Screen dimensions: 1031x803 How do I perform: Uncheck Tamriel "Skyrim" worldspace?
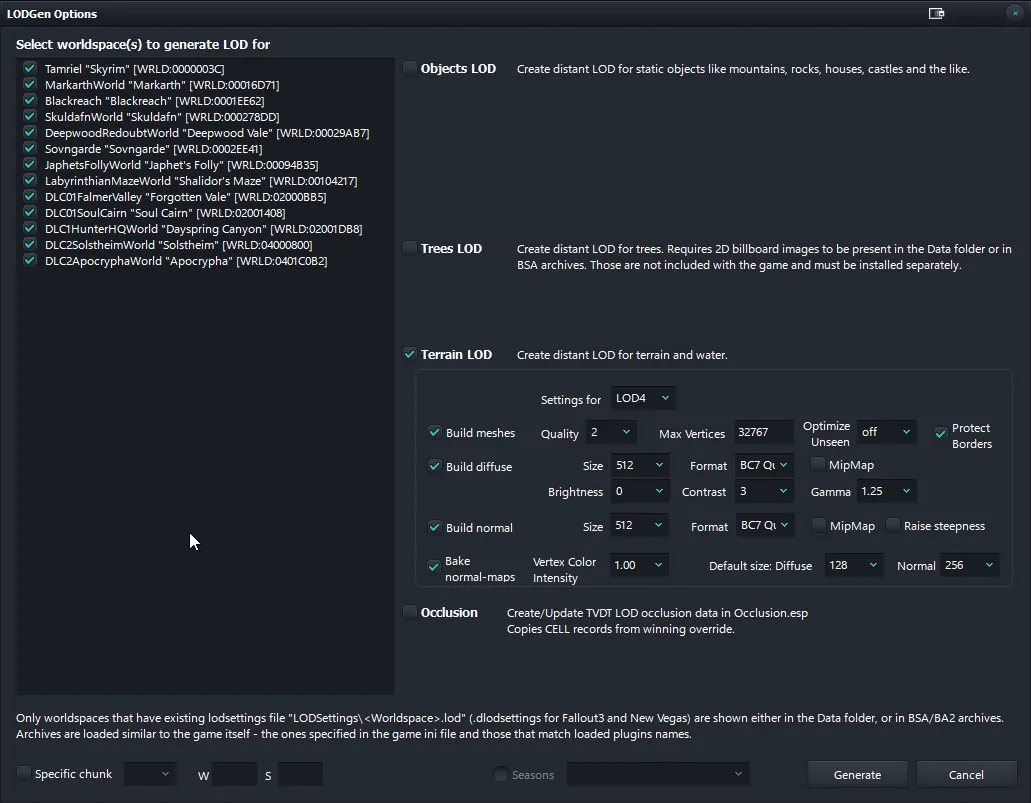point(30,68)
